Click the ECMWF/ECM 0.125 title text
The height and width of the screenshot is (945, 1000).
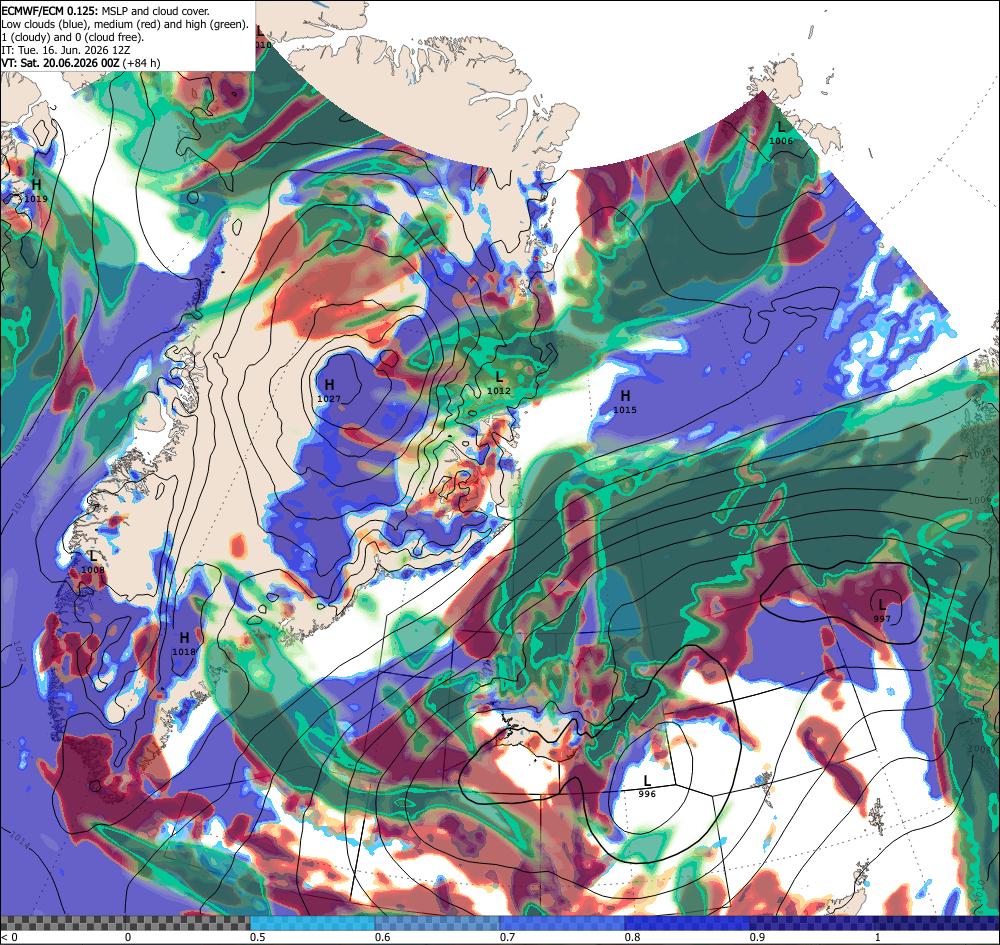[49, 11]
